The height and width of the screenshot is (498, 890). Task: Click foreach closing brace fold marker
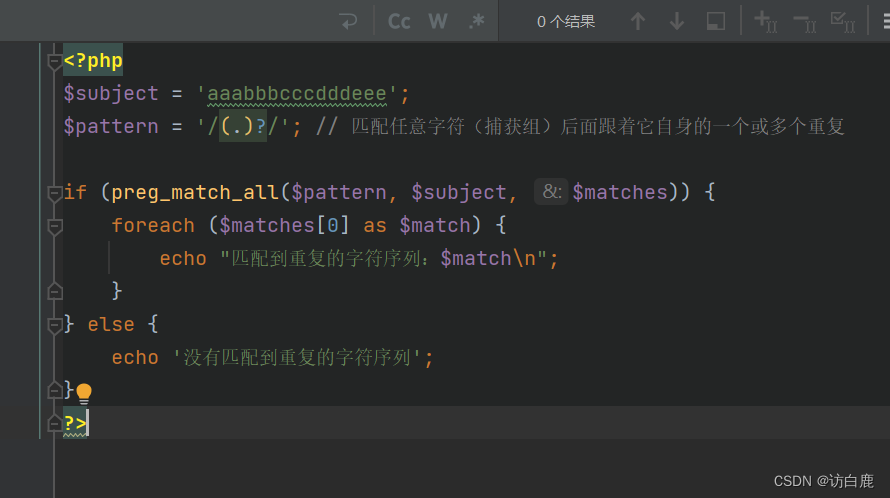click(x=54, y=291)
